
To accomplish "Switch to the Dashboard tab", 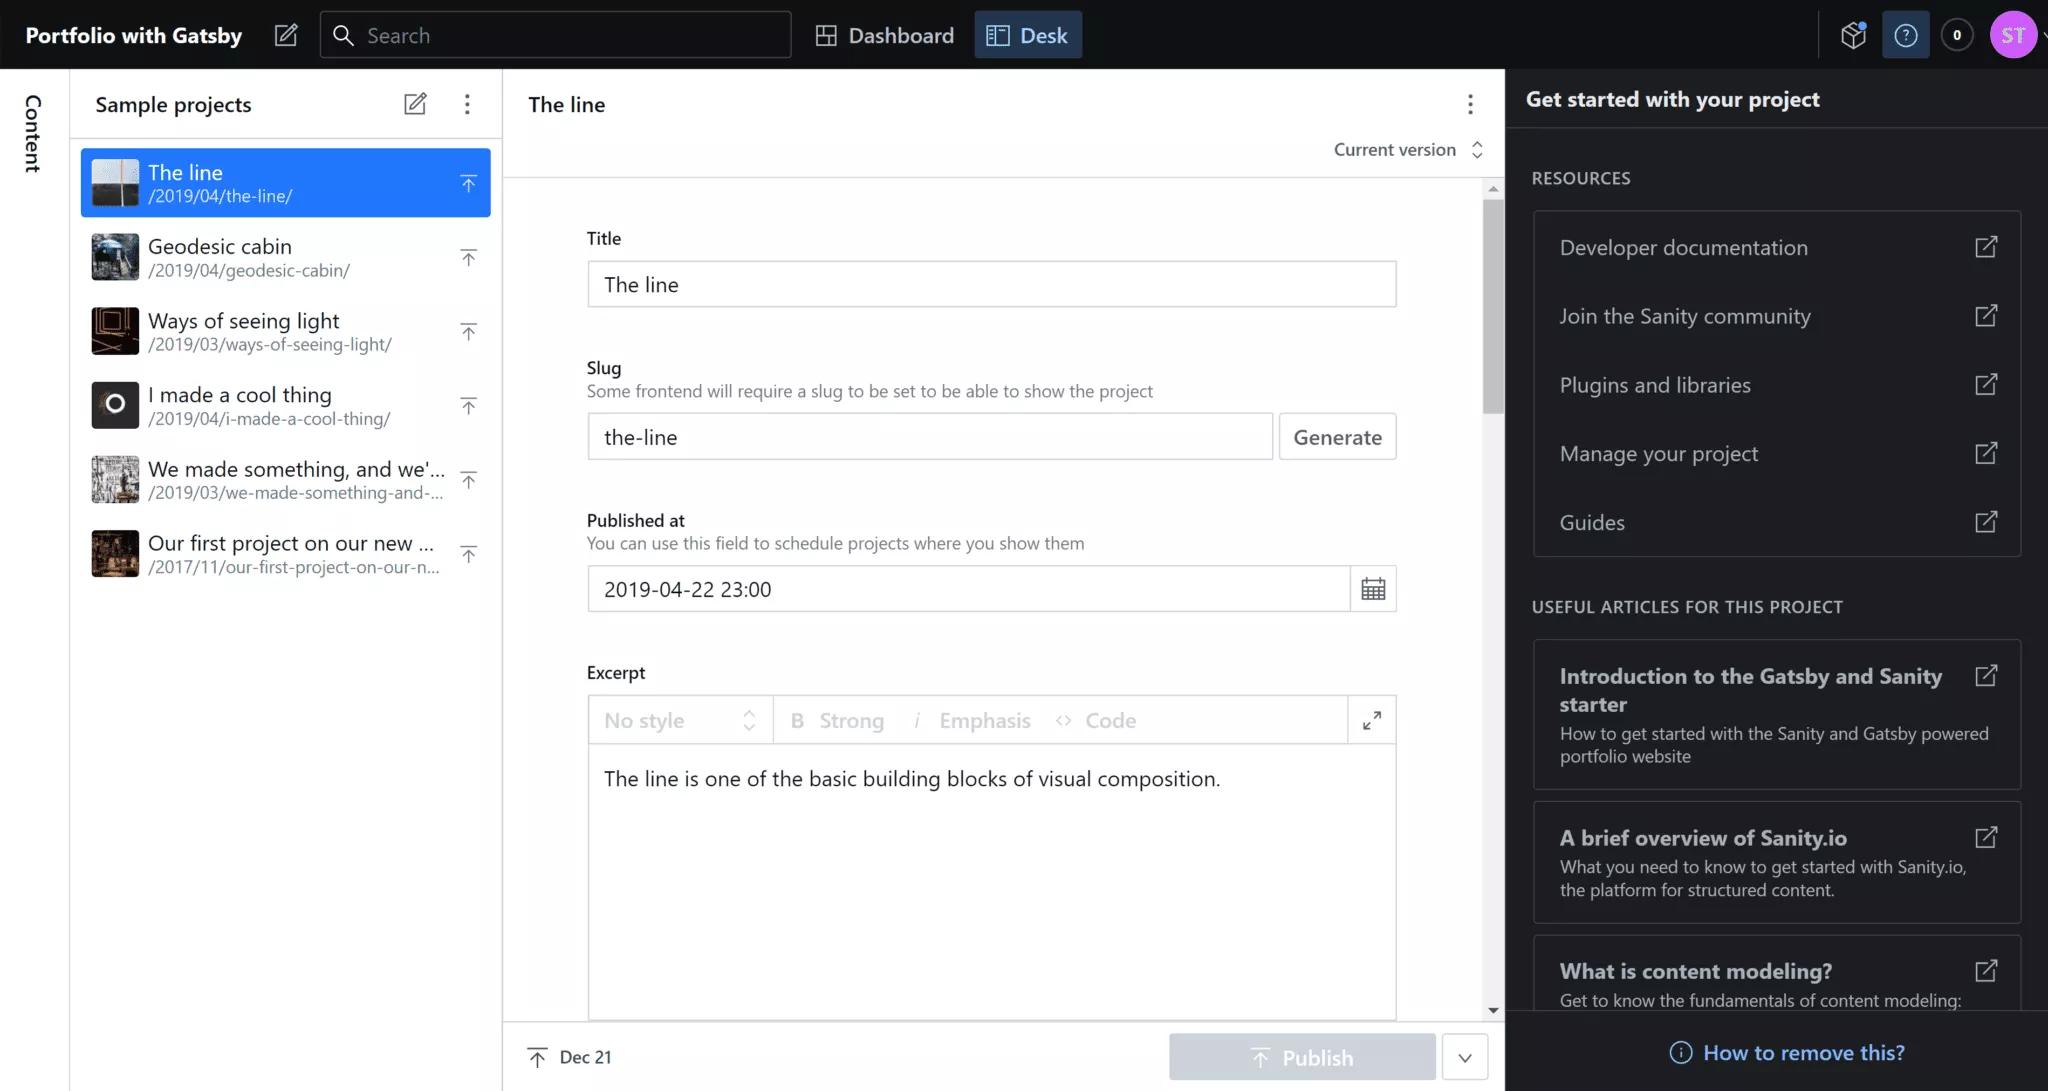I will click(x=885, y=35).
